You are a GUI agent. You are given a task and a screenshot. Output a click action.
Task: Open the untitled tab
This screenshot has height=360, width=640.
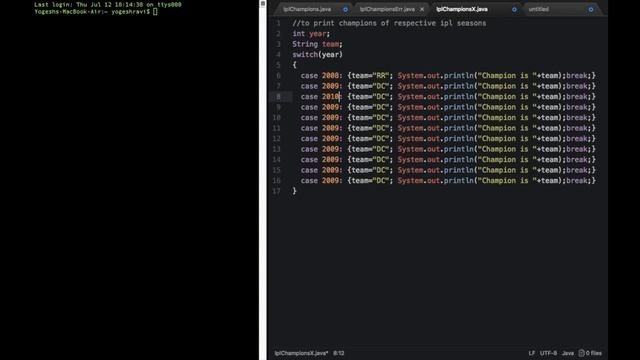pos(538,9)
